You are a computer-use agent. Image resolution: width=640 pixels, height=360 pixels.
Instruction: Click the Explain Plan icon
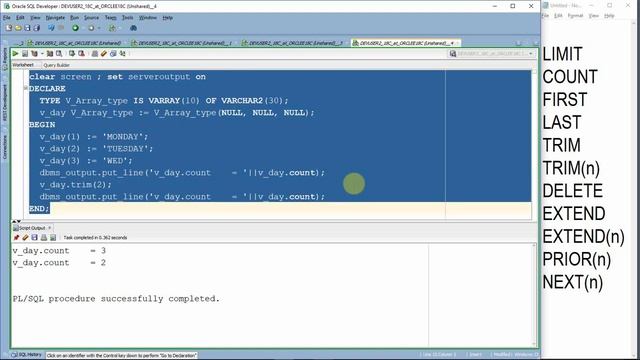34,53
